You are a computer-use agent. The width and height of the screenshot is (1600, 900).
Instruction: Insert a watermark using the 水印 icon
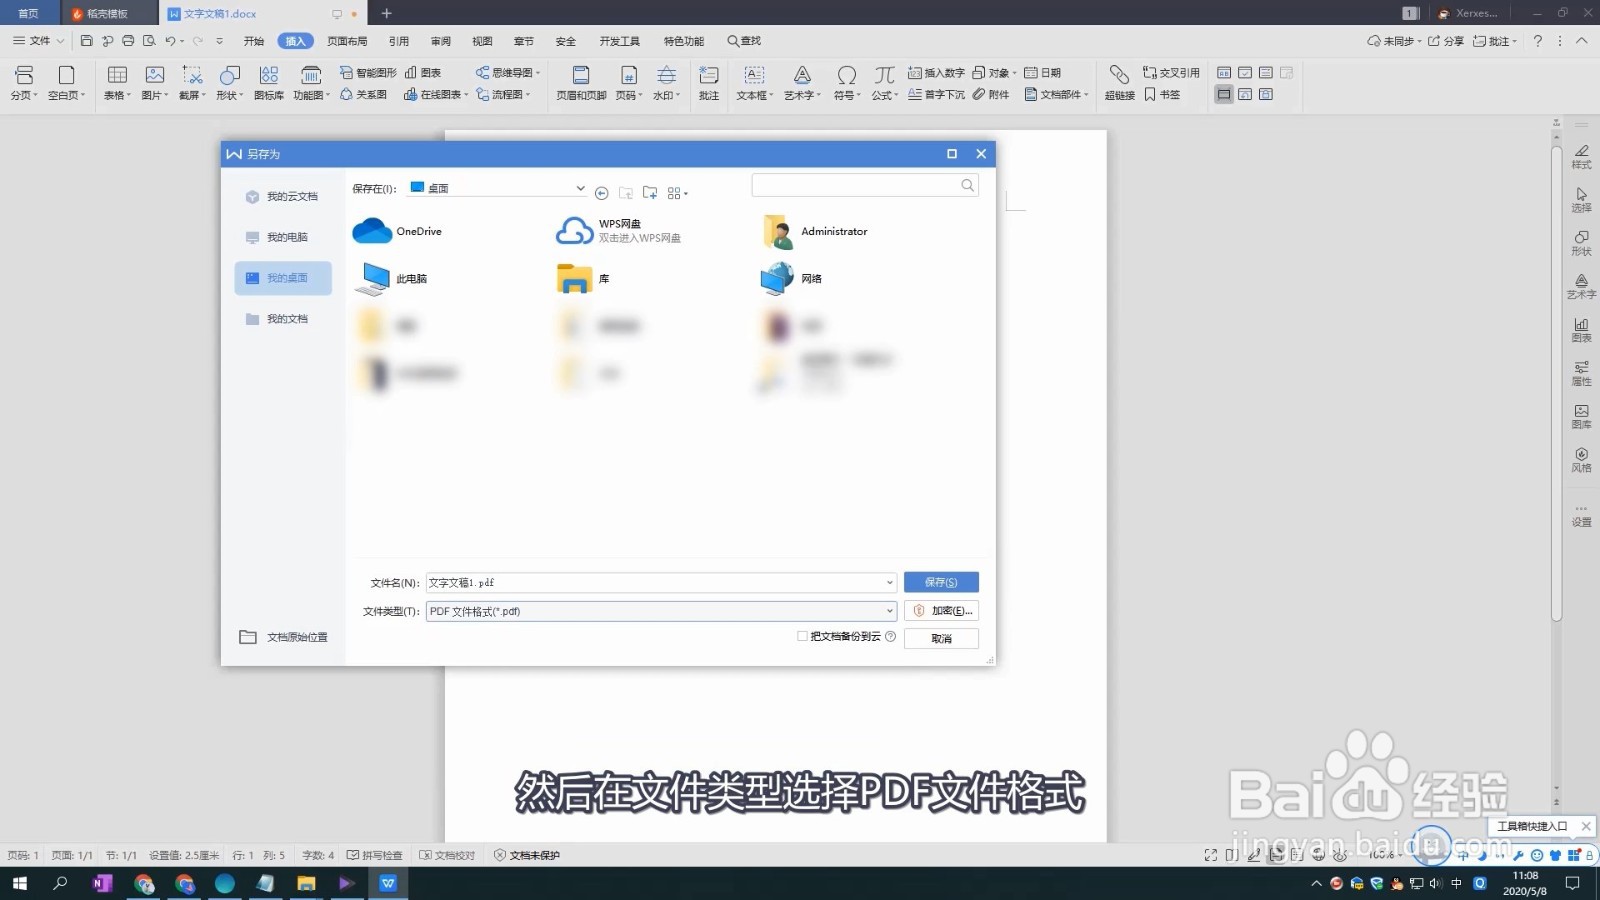[x=666, y=82]
